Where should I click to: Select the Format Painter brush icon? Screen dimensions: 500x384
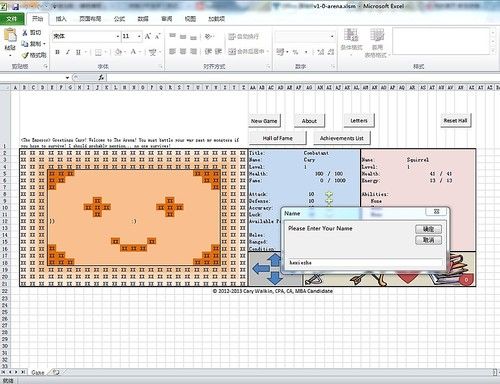(x=25, y=55)
